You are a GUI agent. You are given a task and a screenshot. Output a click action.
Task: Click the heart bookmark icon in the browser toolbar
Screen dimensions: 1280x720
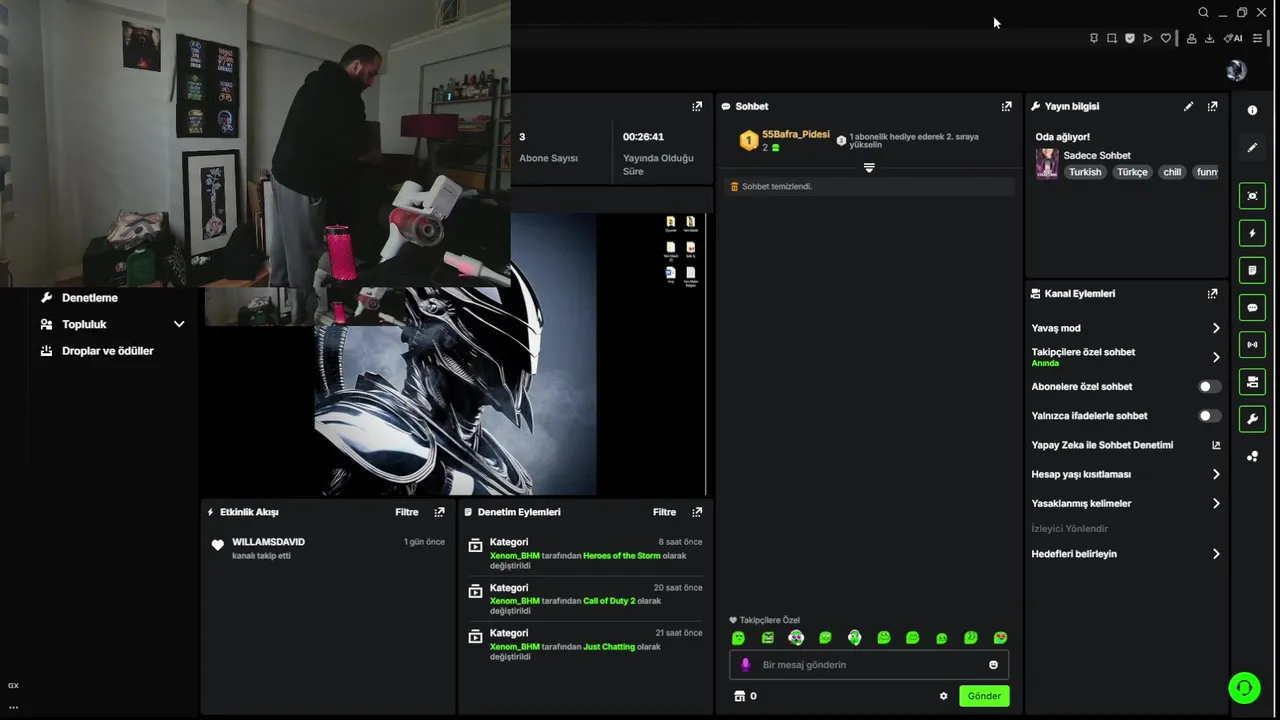coord(1166,38)
